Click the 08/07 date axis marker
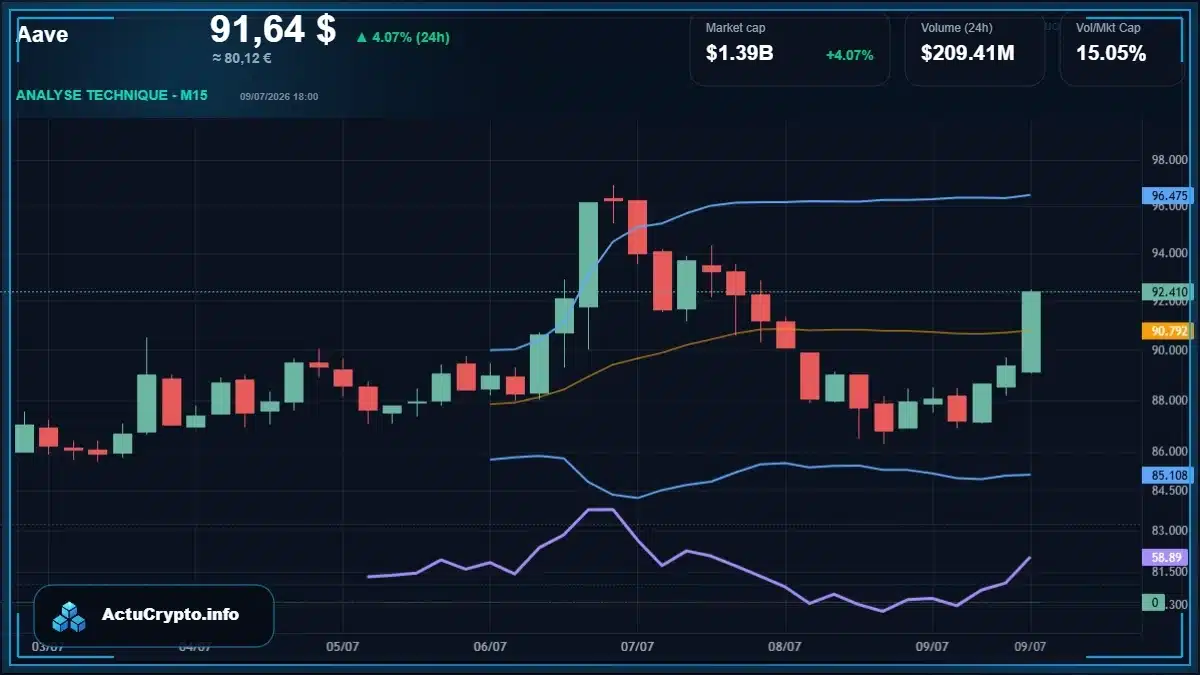 [x=785, y=646]
